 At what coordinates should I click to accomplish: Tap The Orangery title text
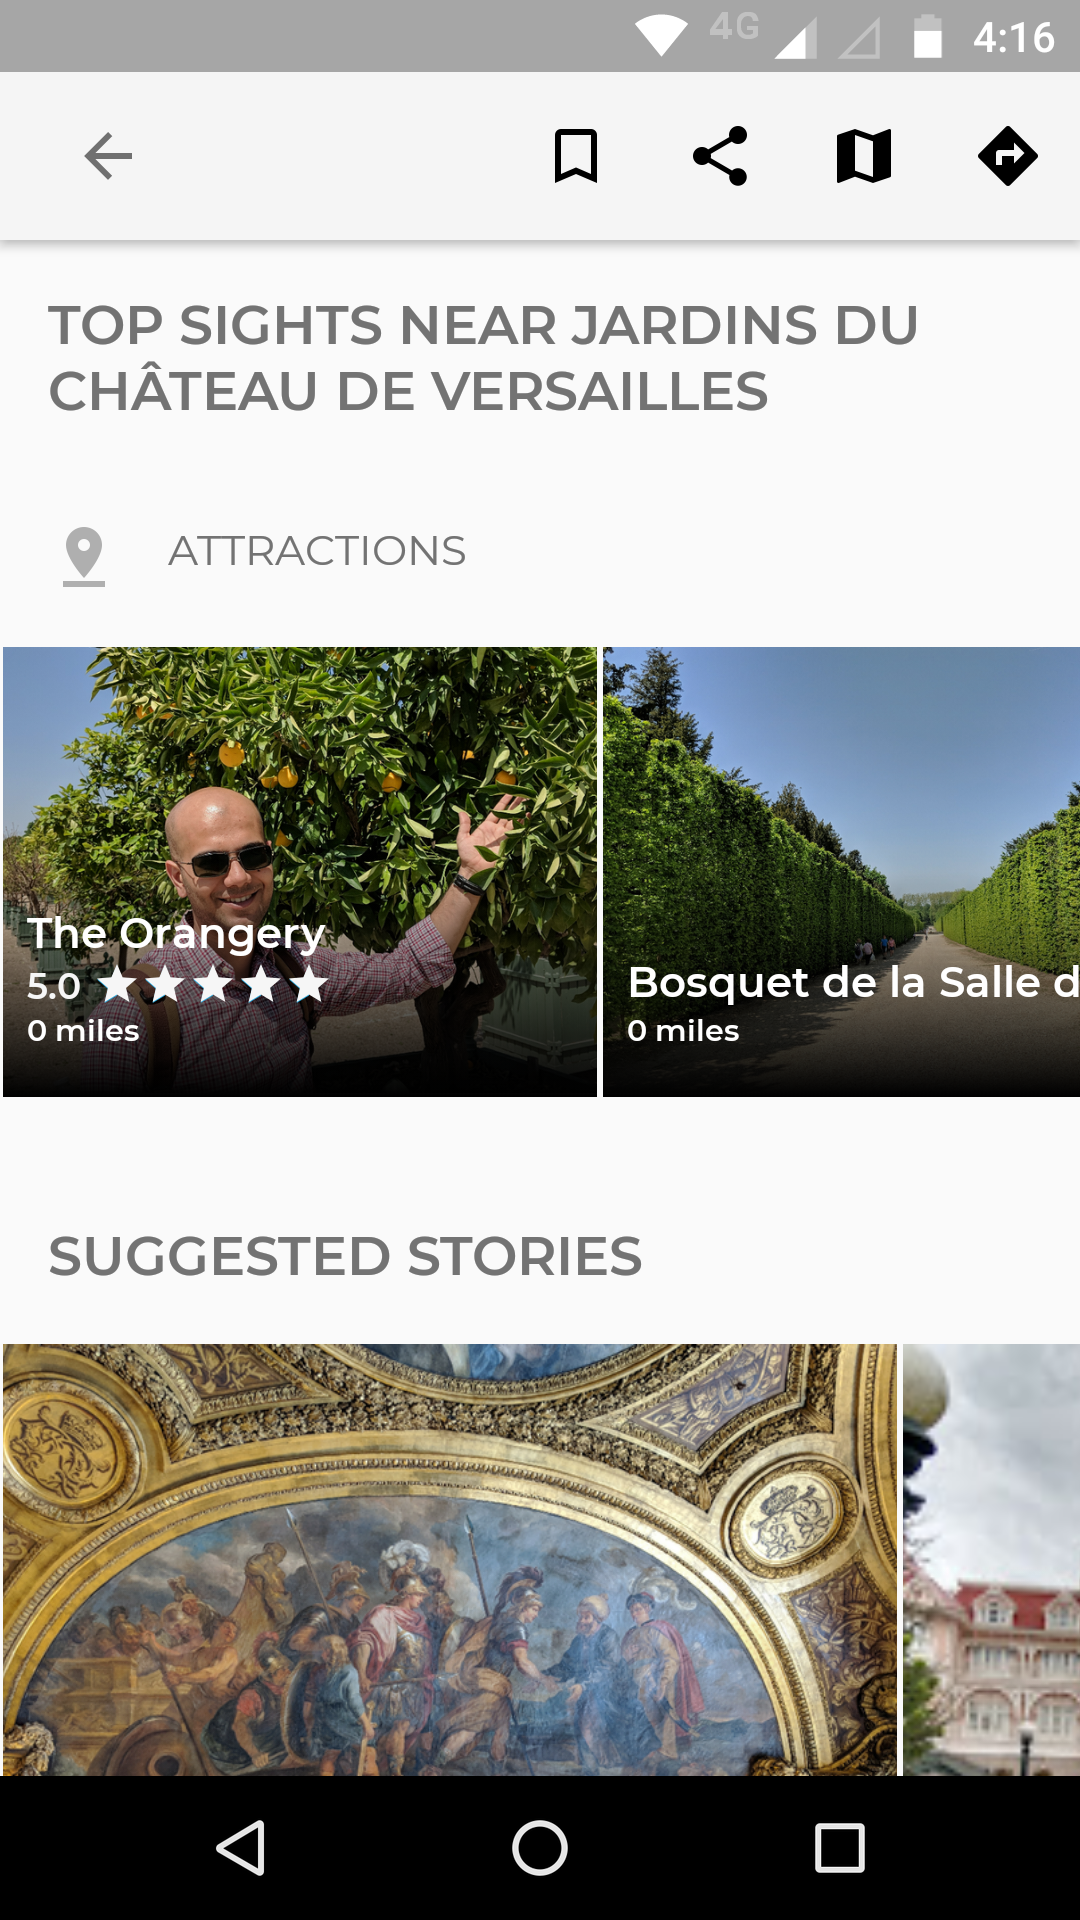176,933
